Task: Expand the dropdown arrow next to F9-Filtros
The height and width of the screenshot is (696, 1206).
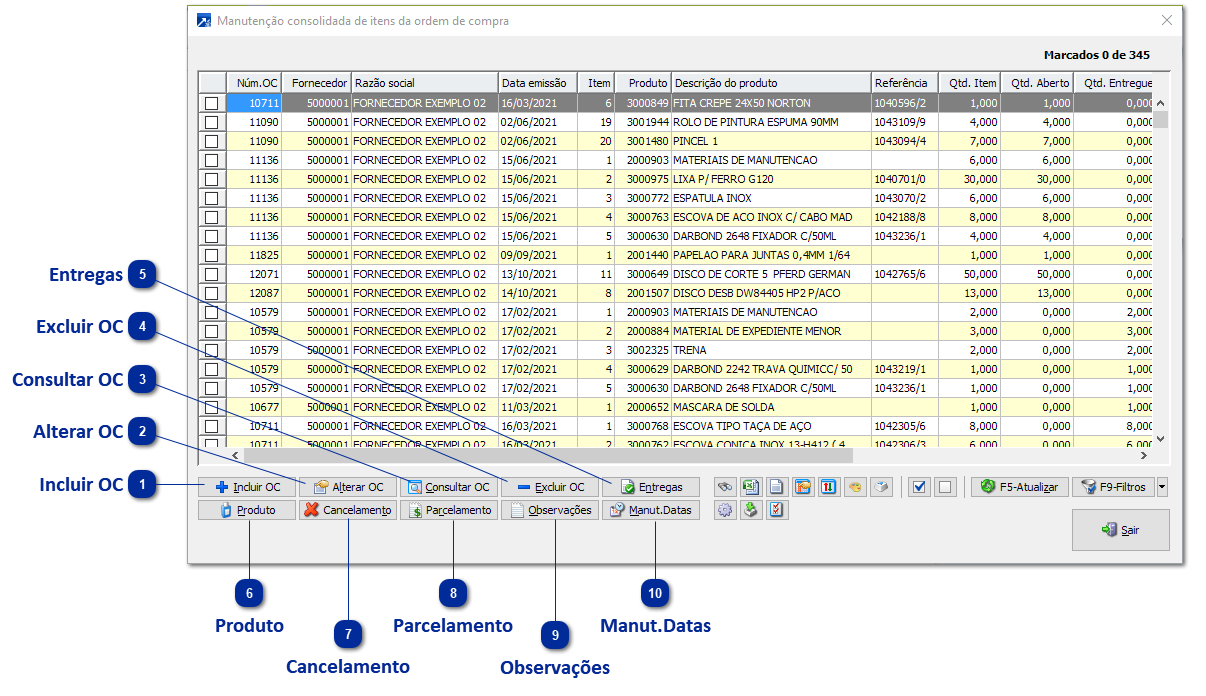Action: pos(1161,487)
